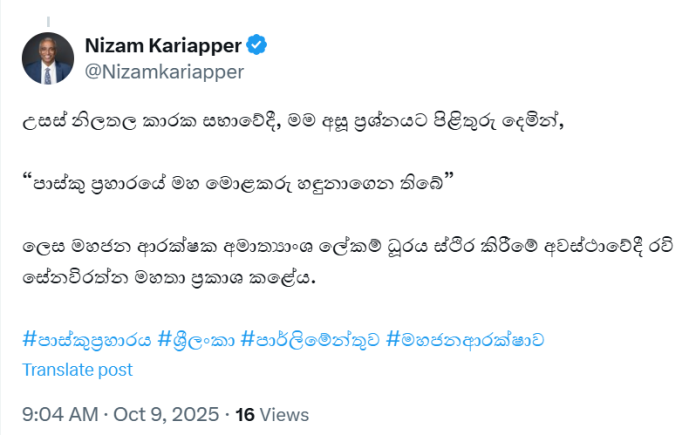Select the Views label
The width and height of the screenshot is (696, 435).
(x=286, y=414)
